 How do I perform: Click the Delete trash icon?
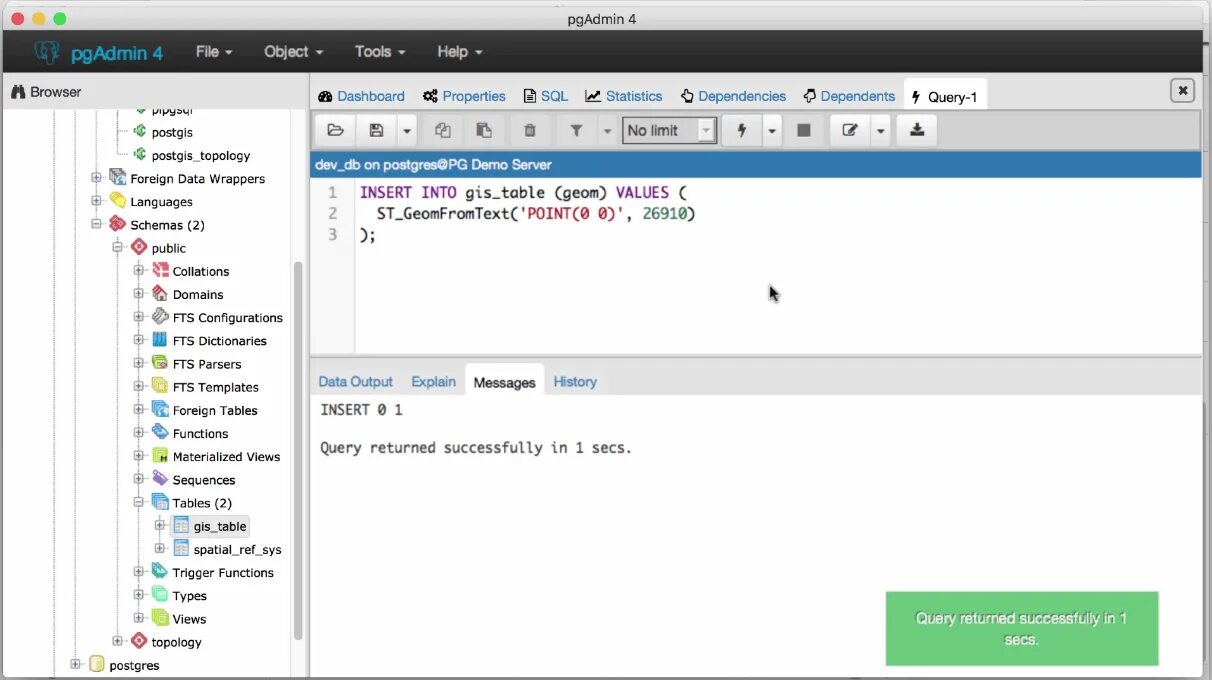pyautogui.click(x=530, y=130)
